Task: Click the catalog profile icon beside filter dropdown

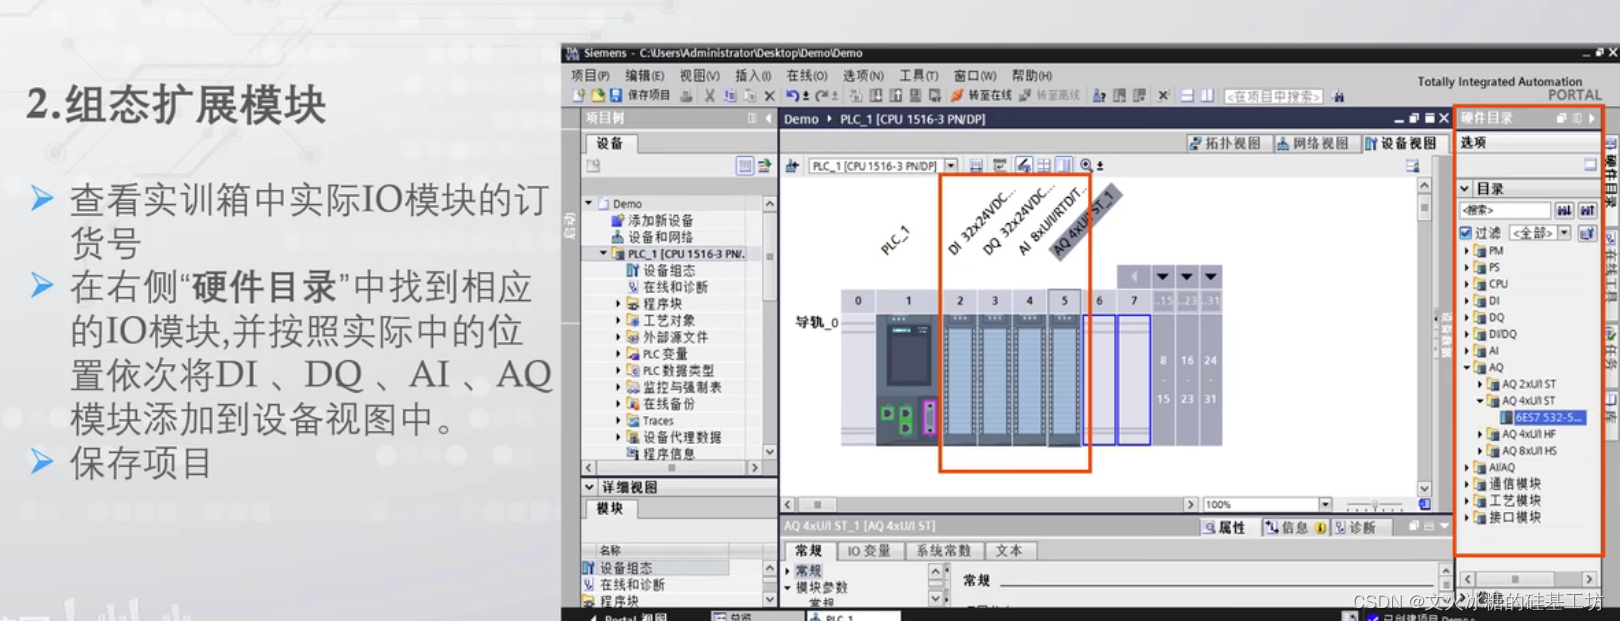Action: pyautogui.click(x=1587, y=233)
